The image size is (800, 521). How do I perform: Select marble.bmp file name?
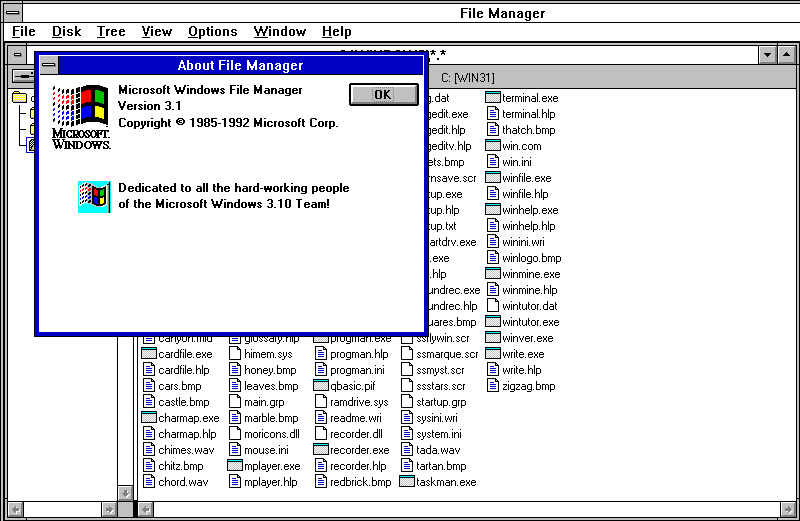[x=271, y=418]
